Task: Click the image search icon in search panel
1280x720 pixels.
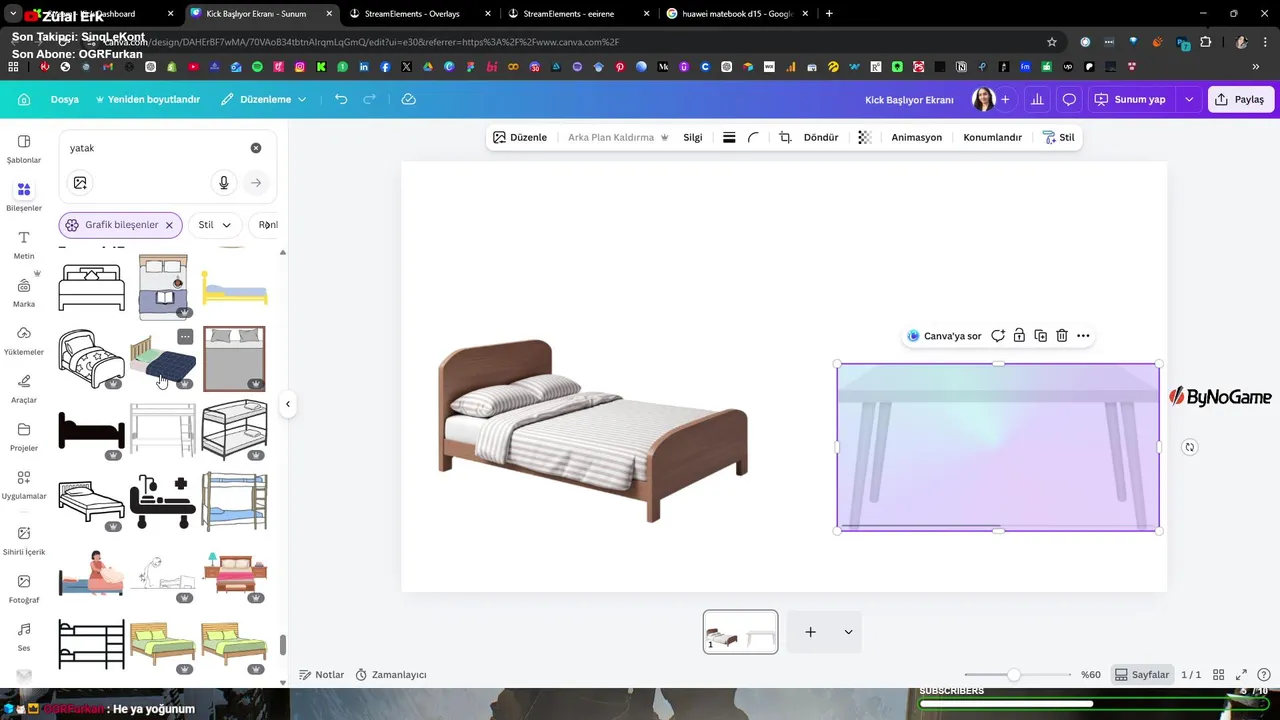Action: pos(80,183)
